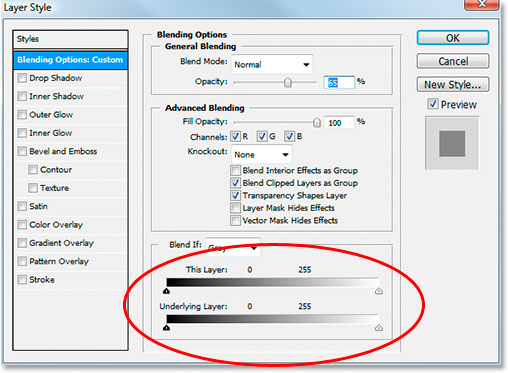Click the style preview thumbnail square
This screenshot has height=373, width=508.
(x=452, y=143)
